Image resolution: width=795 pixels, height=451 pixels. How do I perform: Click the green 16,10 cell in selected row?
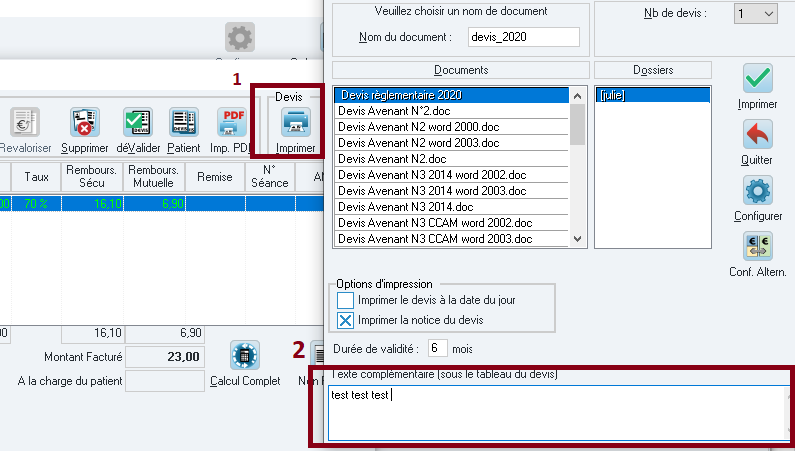[92, 204]
